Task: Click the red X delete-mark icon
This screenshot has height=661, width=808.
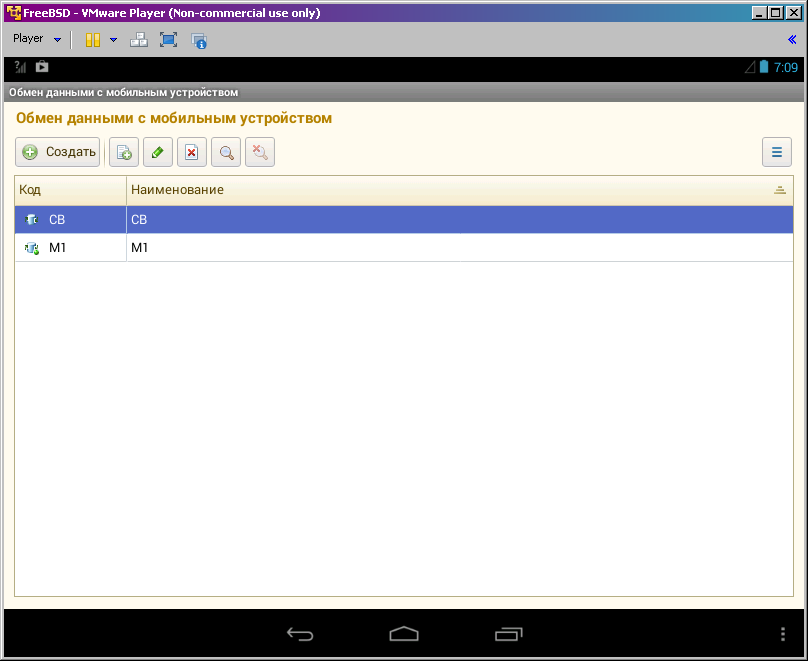Action: click(192, 152)
